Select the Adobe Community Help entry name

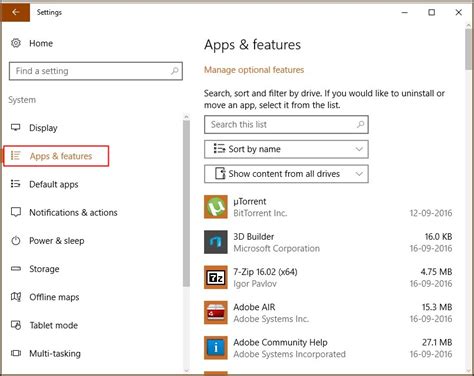[280, 342]
